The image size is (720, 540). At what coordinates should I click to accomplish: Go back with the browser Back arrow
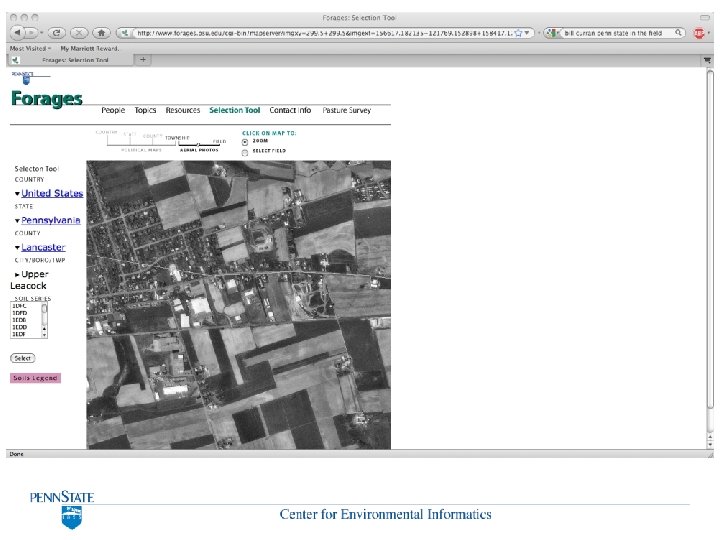17,33
